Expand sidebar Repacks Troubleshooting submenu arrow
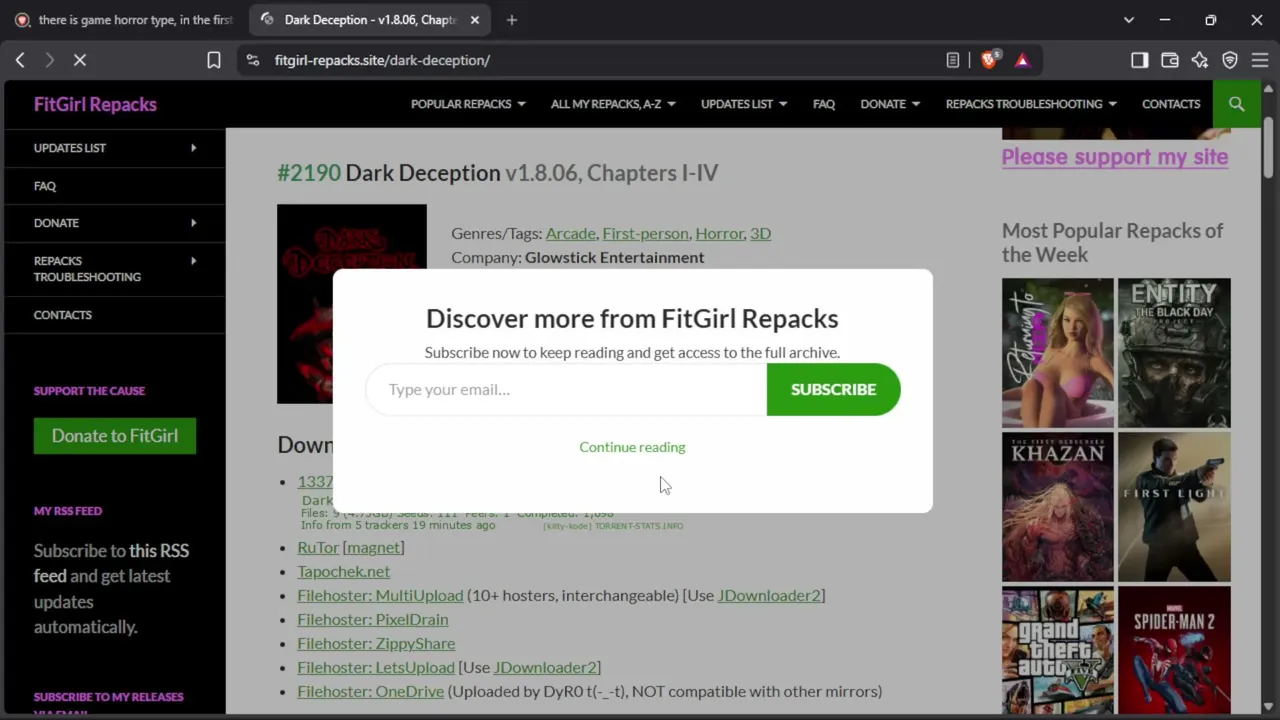 point(194,261)
